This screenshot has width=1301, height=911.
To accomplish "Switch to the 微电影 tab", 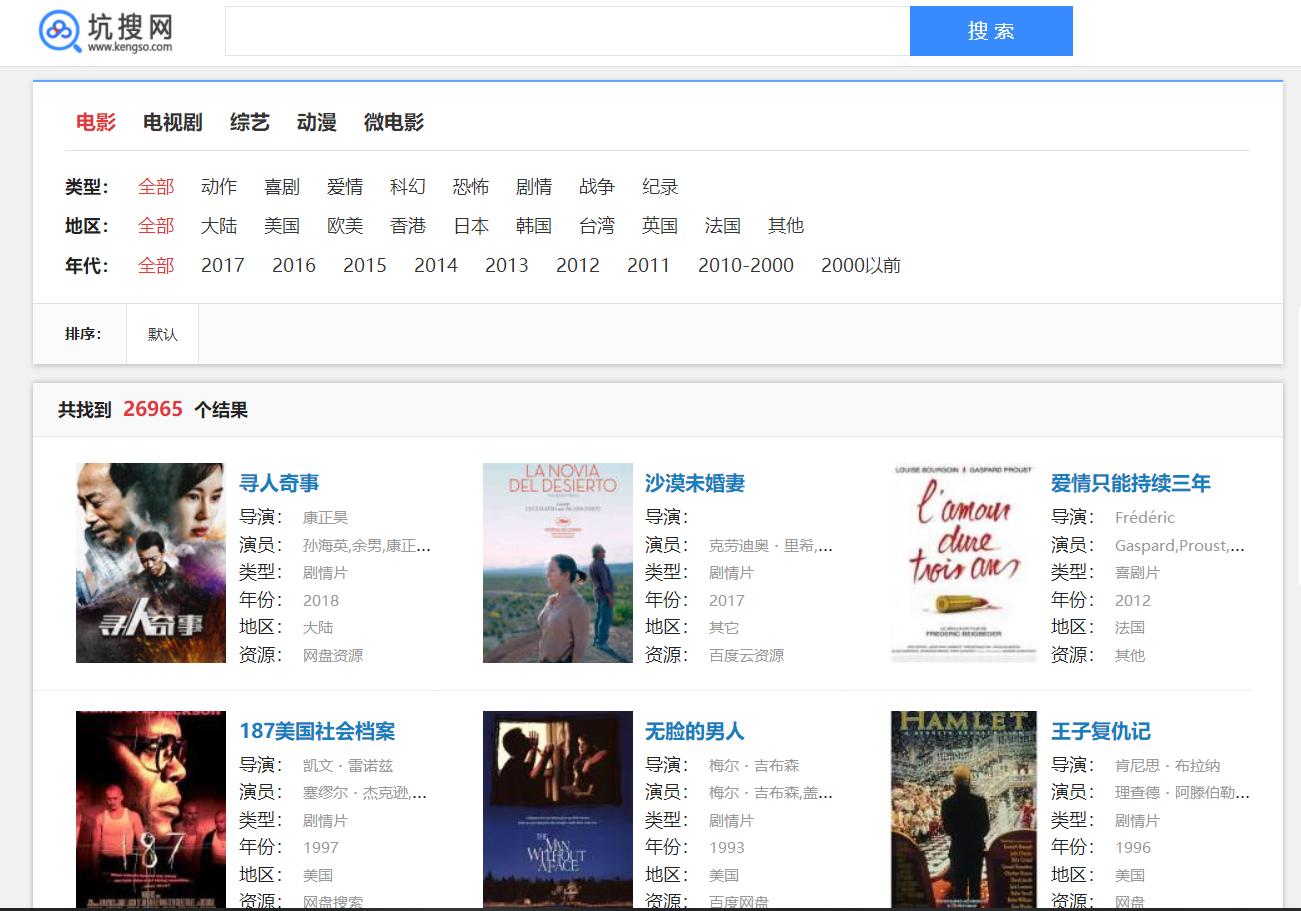I will [x=394, y=122].
